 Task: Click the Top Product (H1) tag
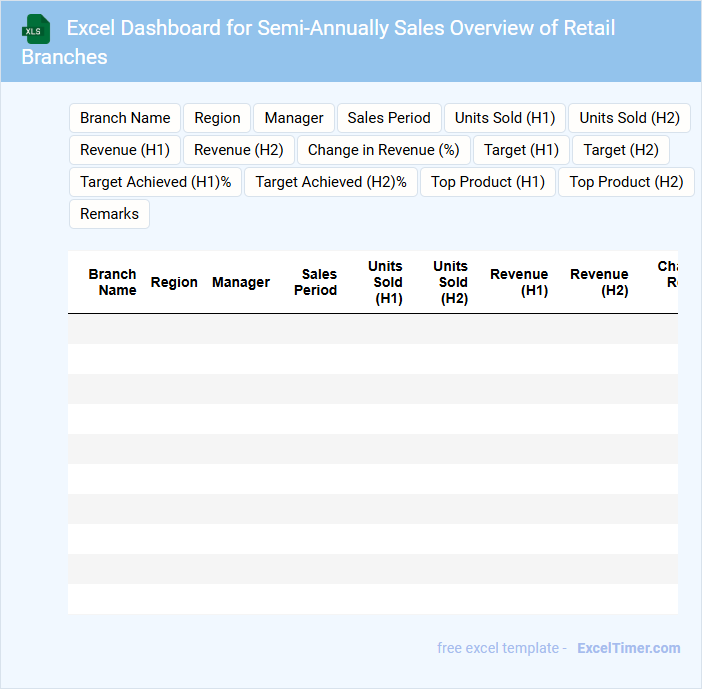coord(488,182)
